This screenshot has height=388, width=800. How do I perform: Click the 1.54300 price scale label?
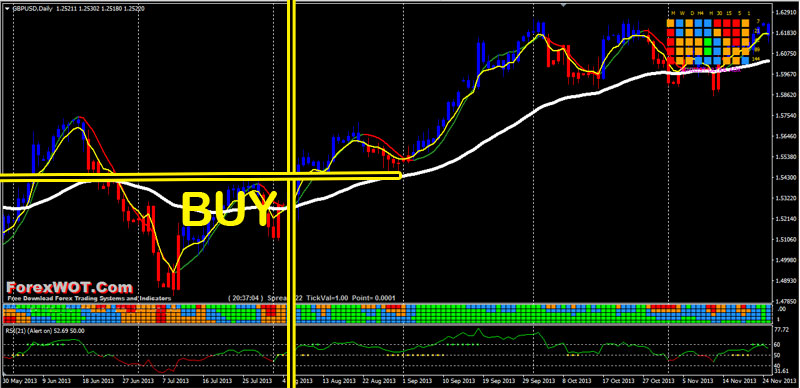[x=786, y=177]
